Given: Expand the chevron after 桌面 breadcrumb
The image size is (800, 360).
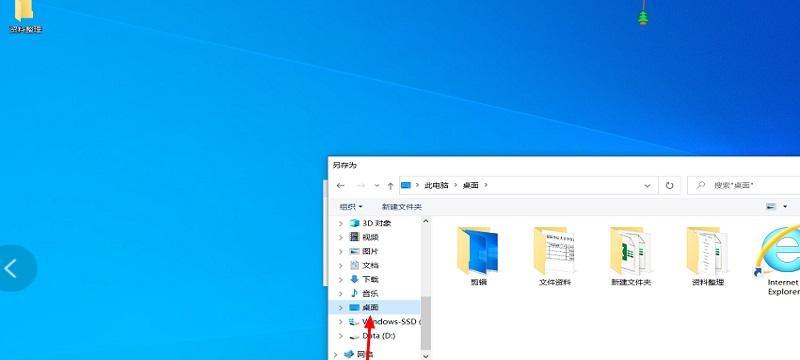Looking at the screenshot, I should (486, 186).
